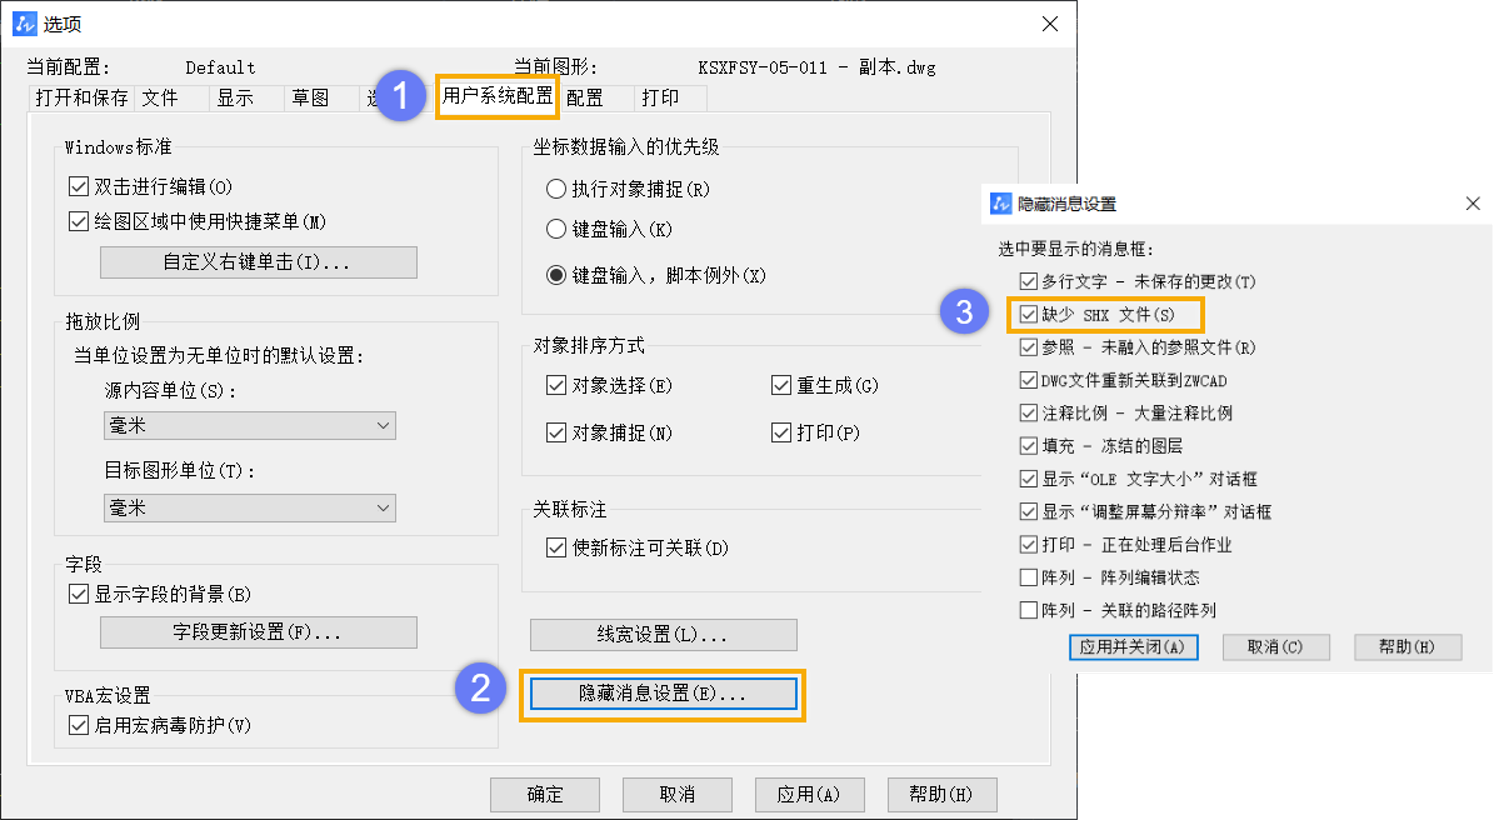Click the ZWCAD icon in the 选项 title bar
Viewport: 1493px width, 820px height.
click(24, 23)
